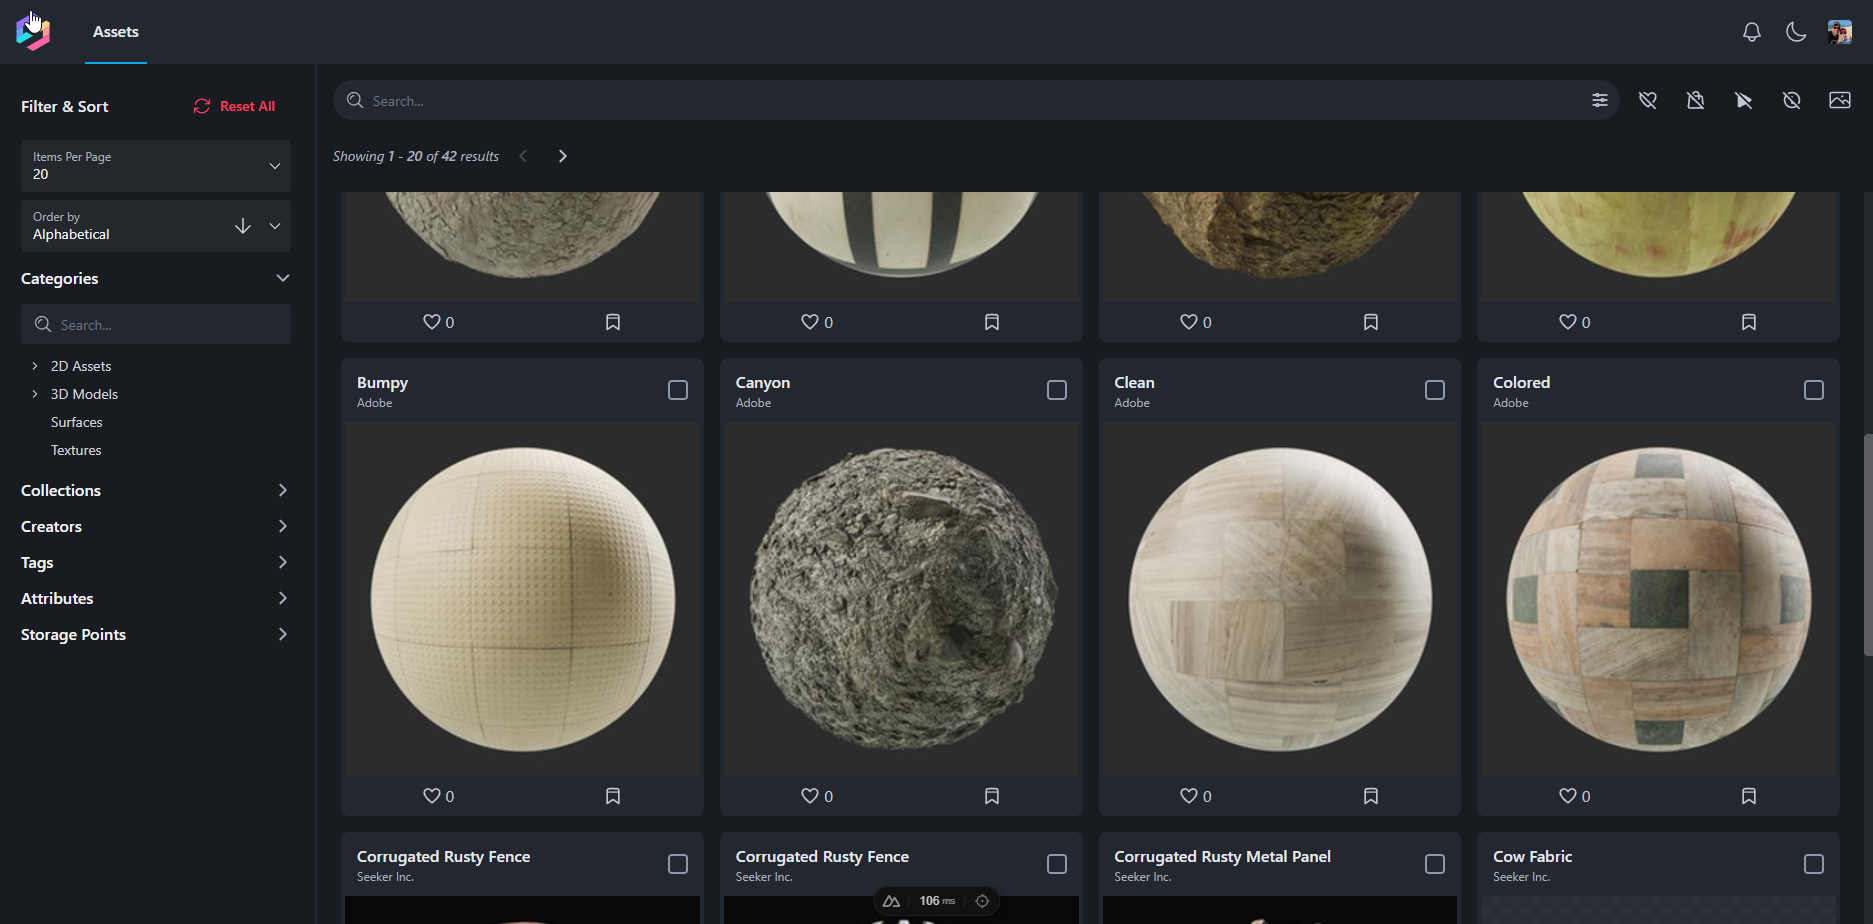Toggle dark mode moon icon
The image size is (1873, 924).
pos(1795,32)
